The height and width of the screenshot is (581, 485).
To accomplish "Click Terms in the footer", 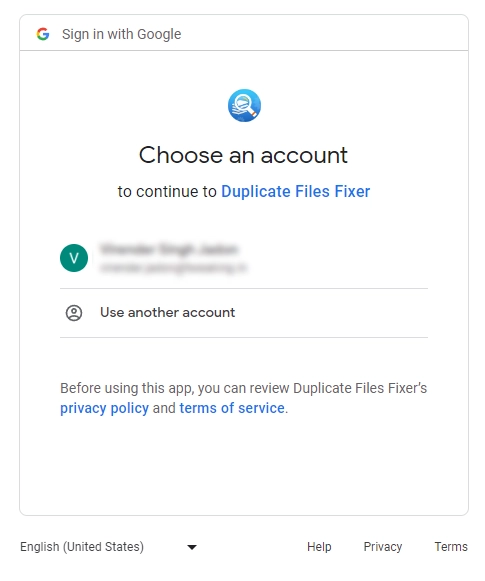I will (451, 547).
